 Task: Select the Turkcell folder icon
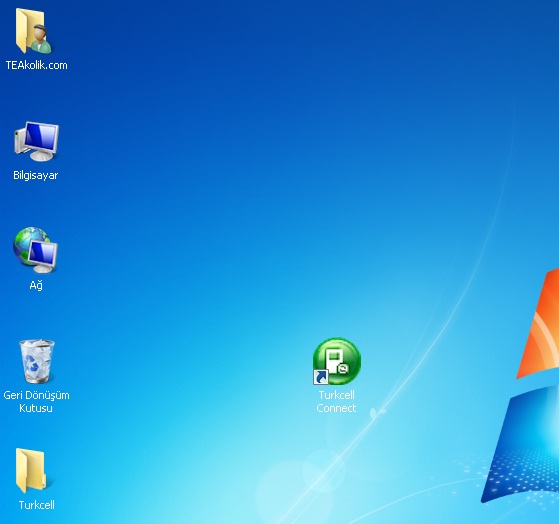tap(31, 471)
